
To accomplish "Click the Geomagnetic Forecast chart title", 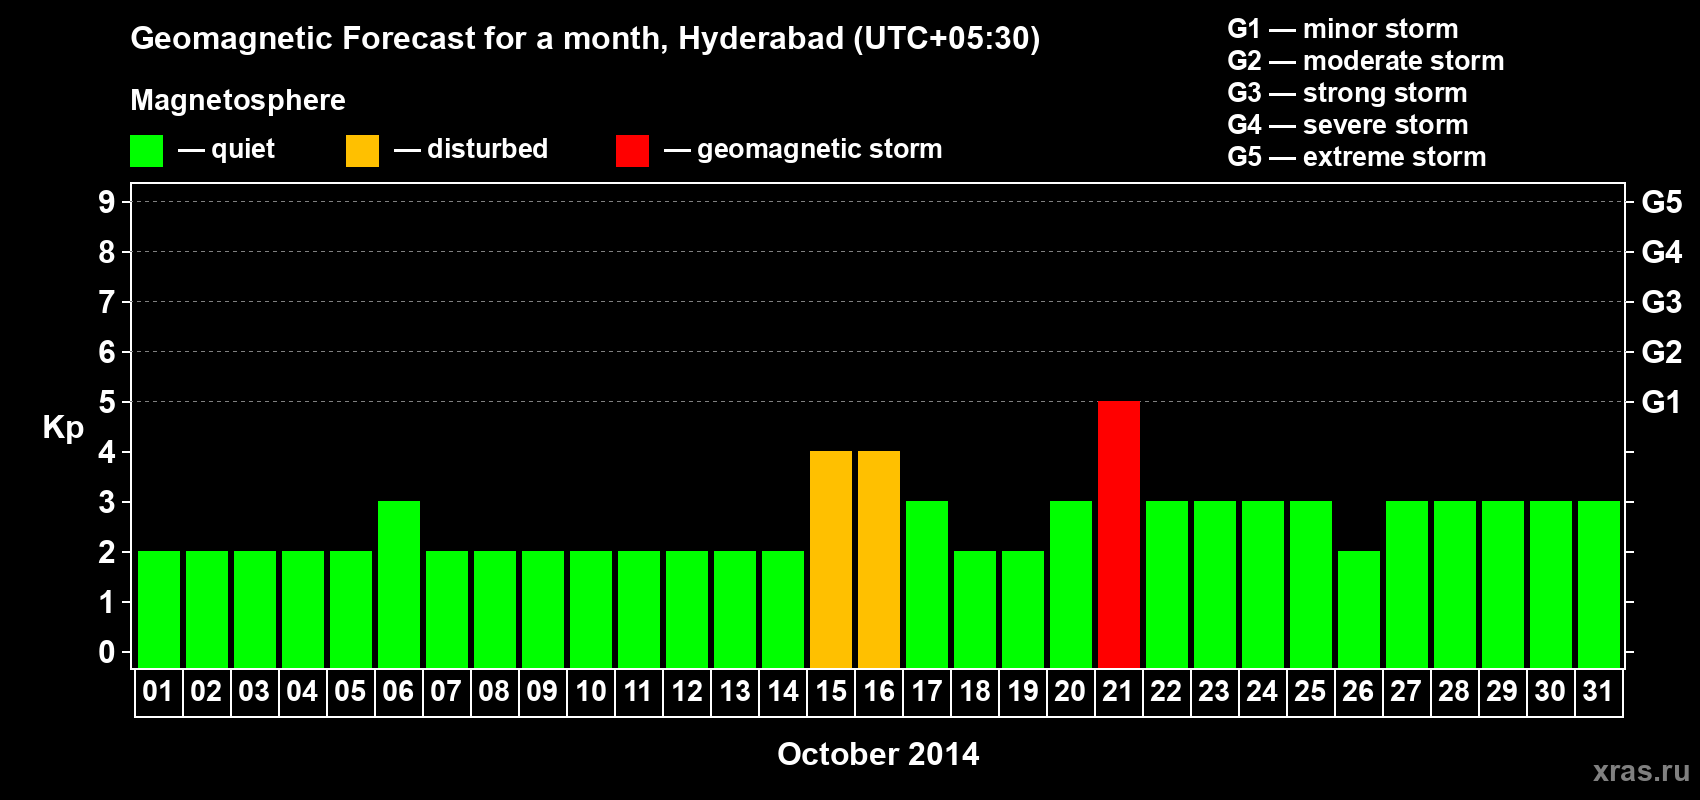I will pyautogui.click(x=585, y=38).
